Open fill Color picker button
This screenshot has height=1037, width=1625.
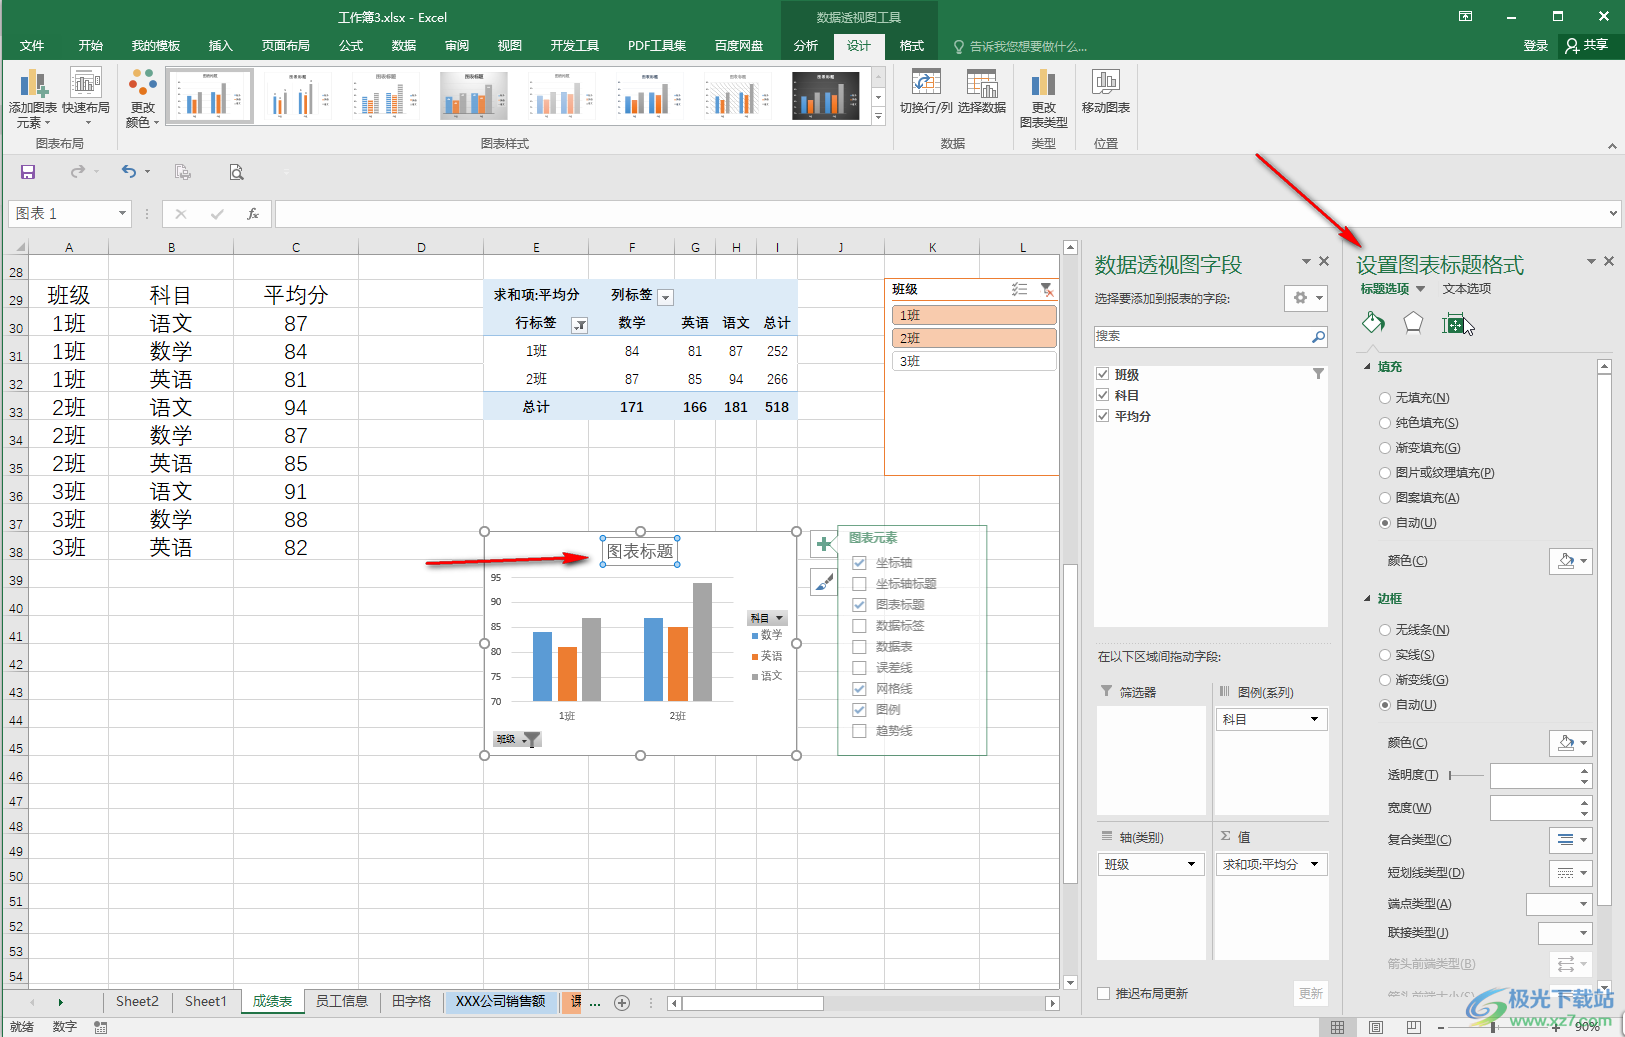pyautogui.click(x=1570, y=561)
